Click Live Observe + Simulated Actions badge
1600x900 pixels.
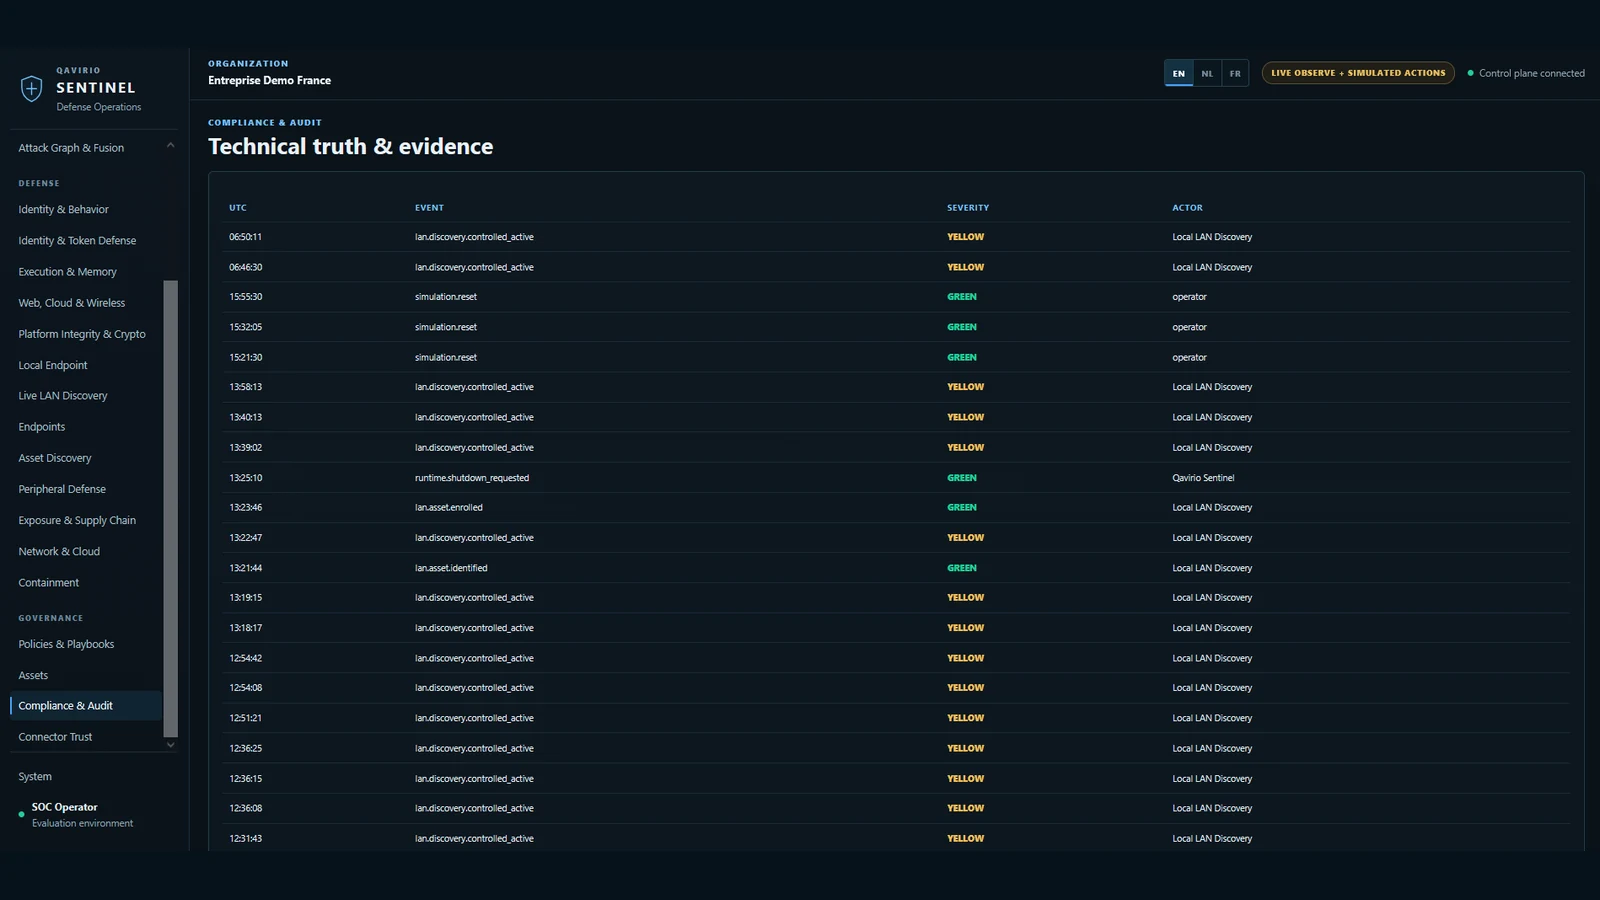point(1358,73)
